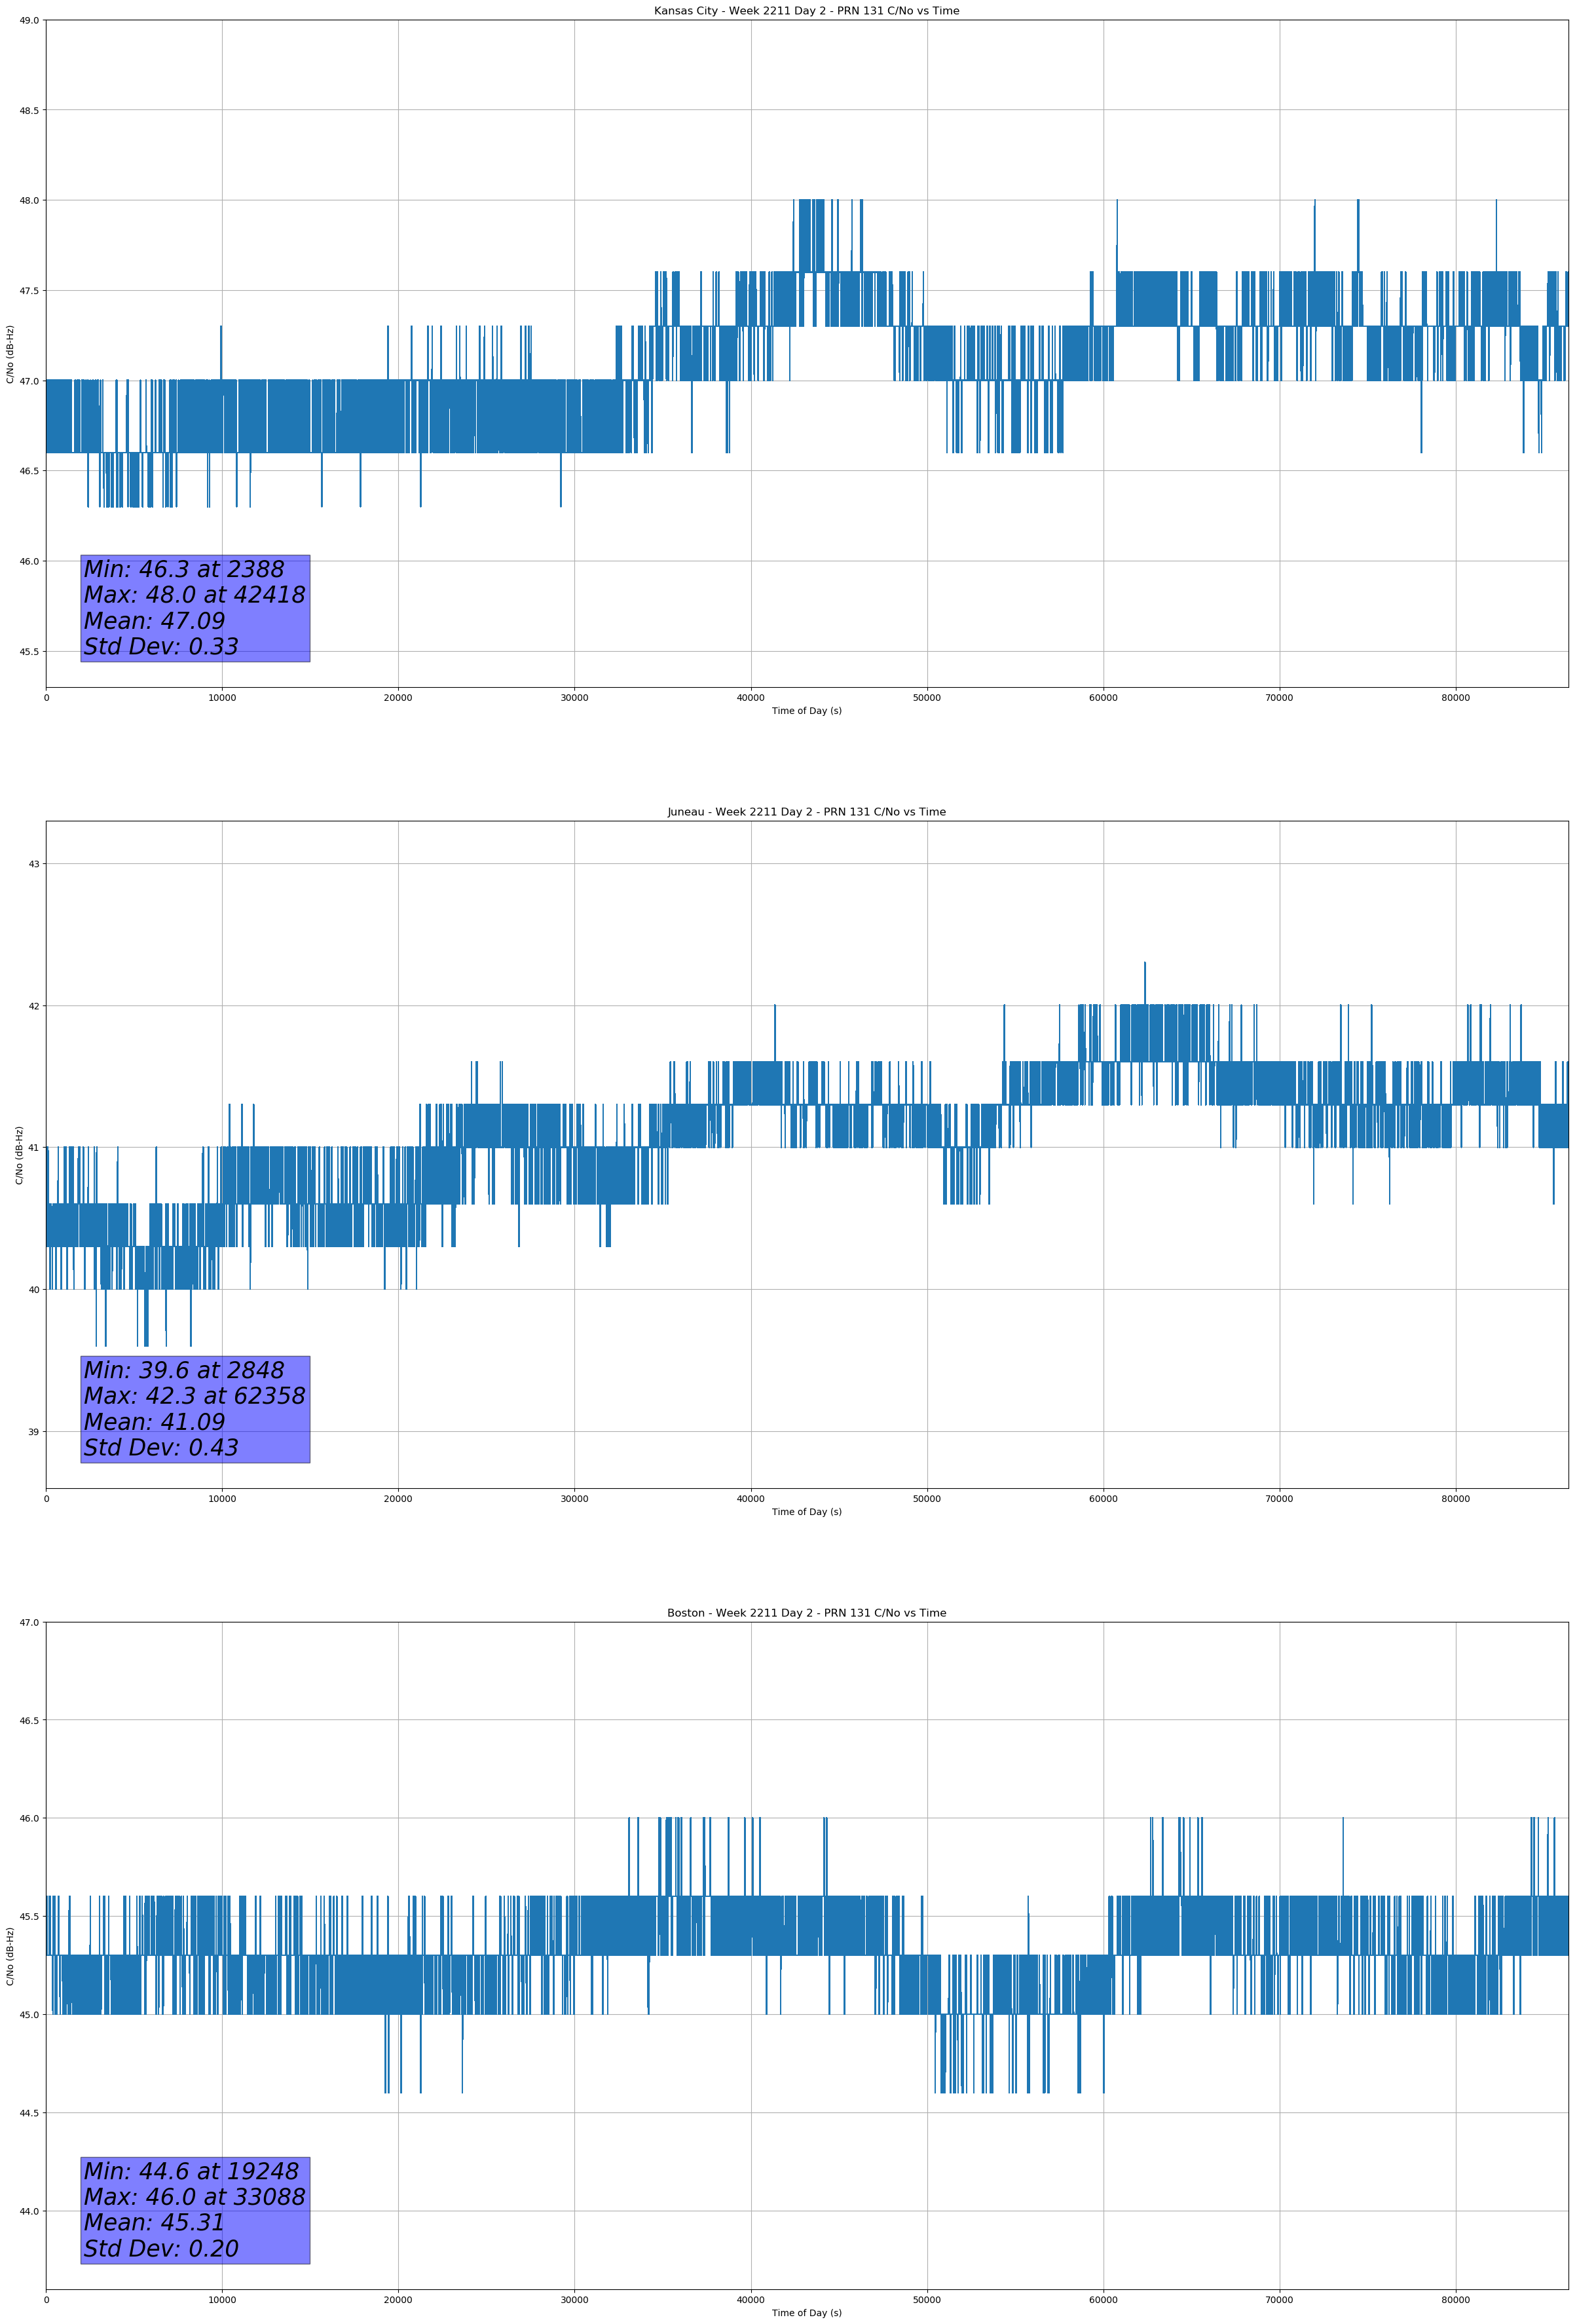Click the 10000 x-tick under Boston plot
The width and height of the screenshot is (1577, 2324).
222,2300
